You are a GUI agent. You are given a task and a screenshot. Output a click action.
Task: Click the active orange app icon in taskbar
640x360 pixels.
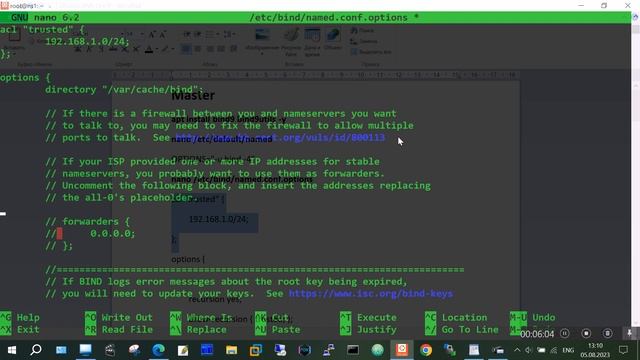[402, 350]
